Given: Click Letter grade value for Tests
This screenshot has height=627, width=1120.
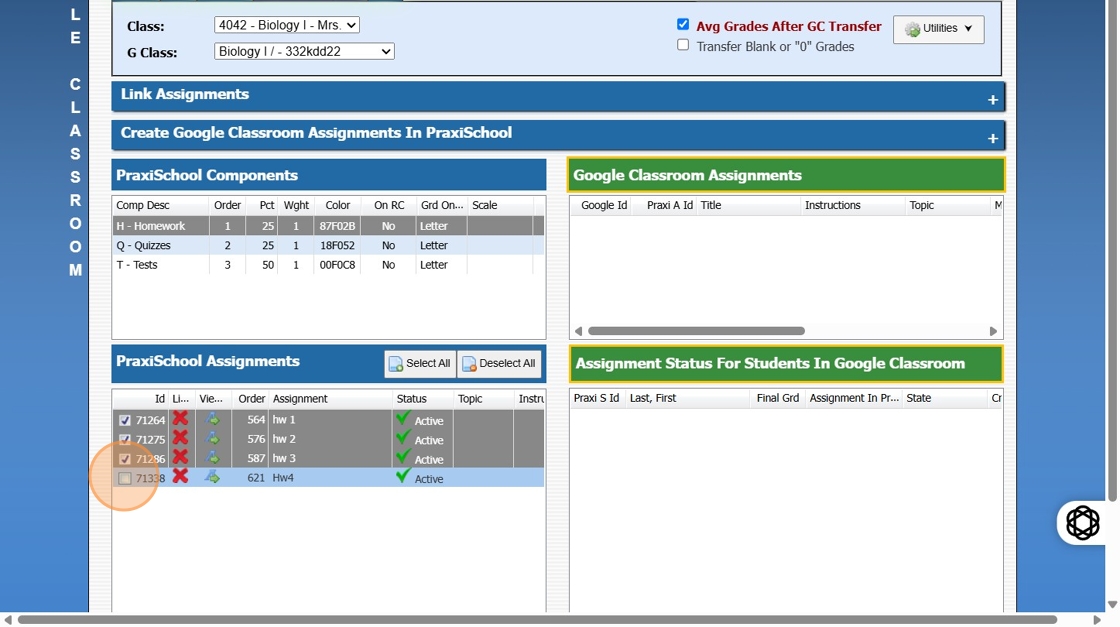Looking at the screenshot, I should [434, 264].
